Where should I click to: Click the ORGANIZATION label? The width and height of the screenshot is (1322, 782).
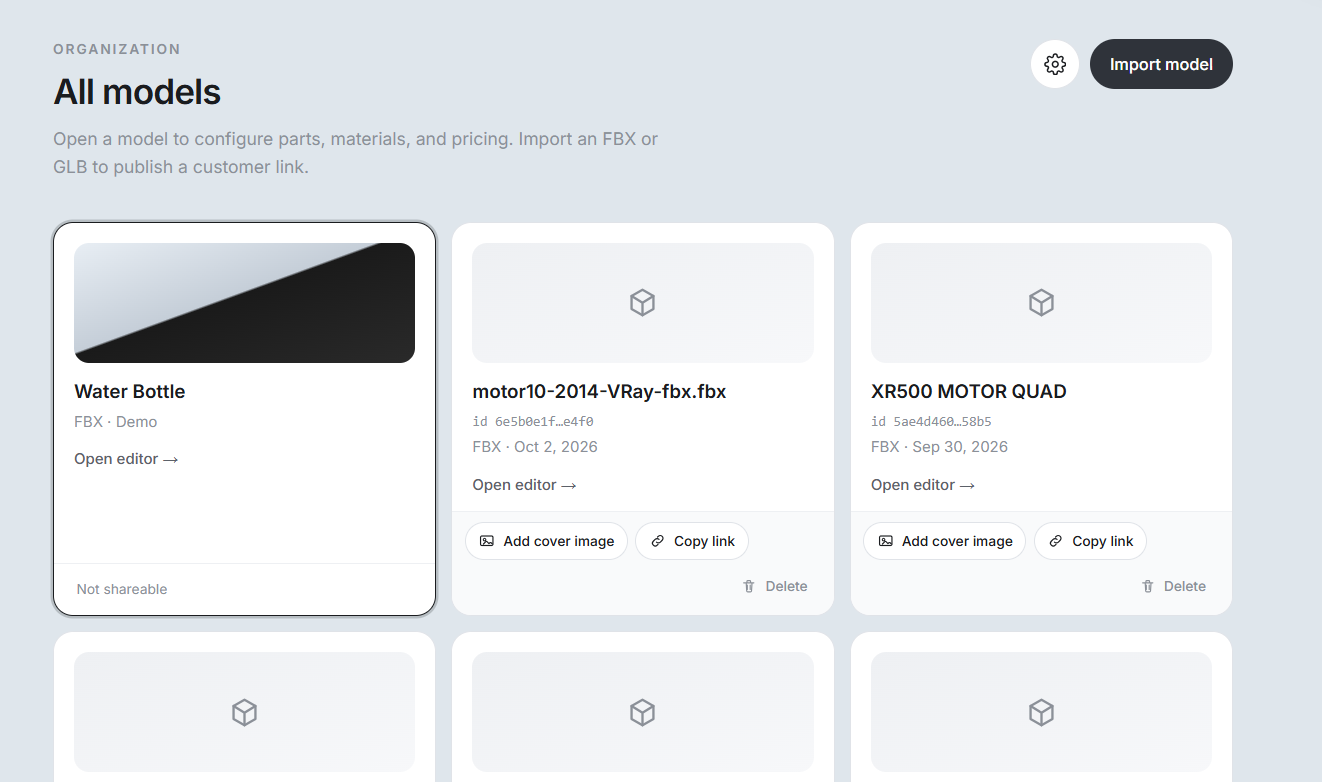point(117,49)
